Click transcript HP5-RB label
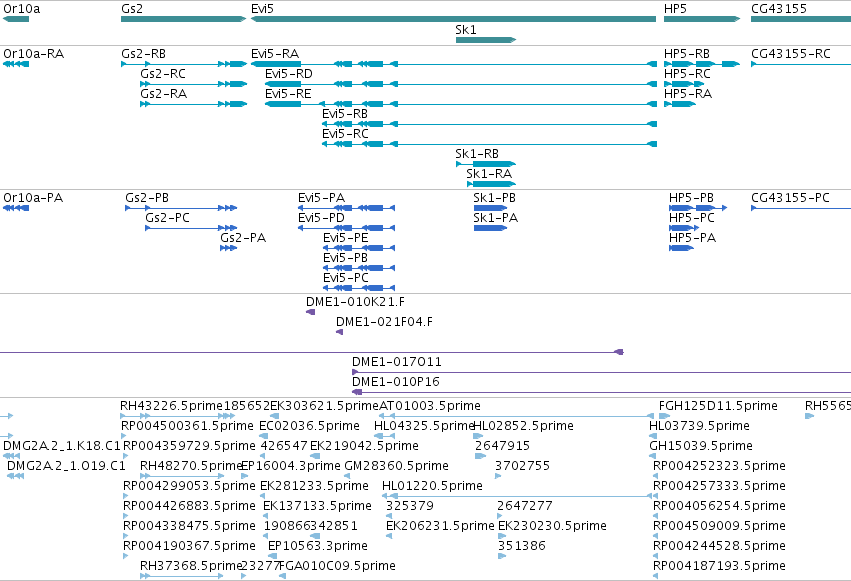851x581 pixels. click(687, 54)
